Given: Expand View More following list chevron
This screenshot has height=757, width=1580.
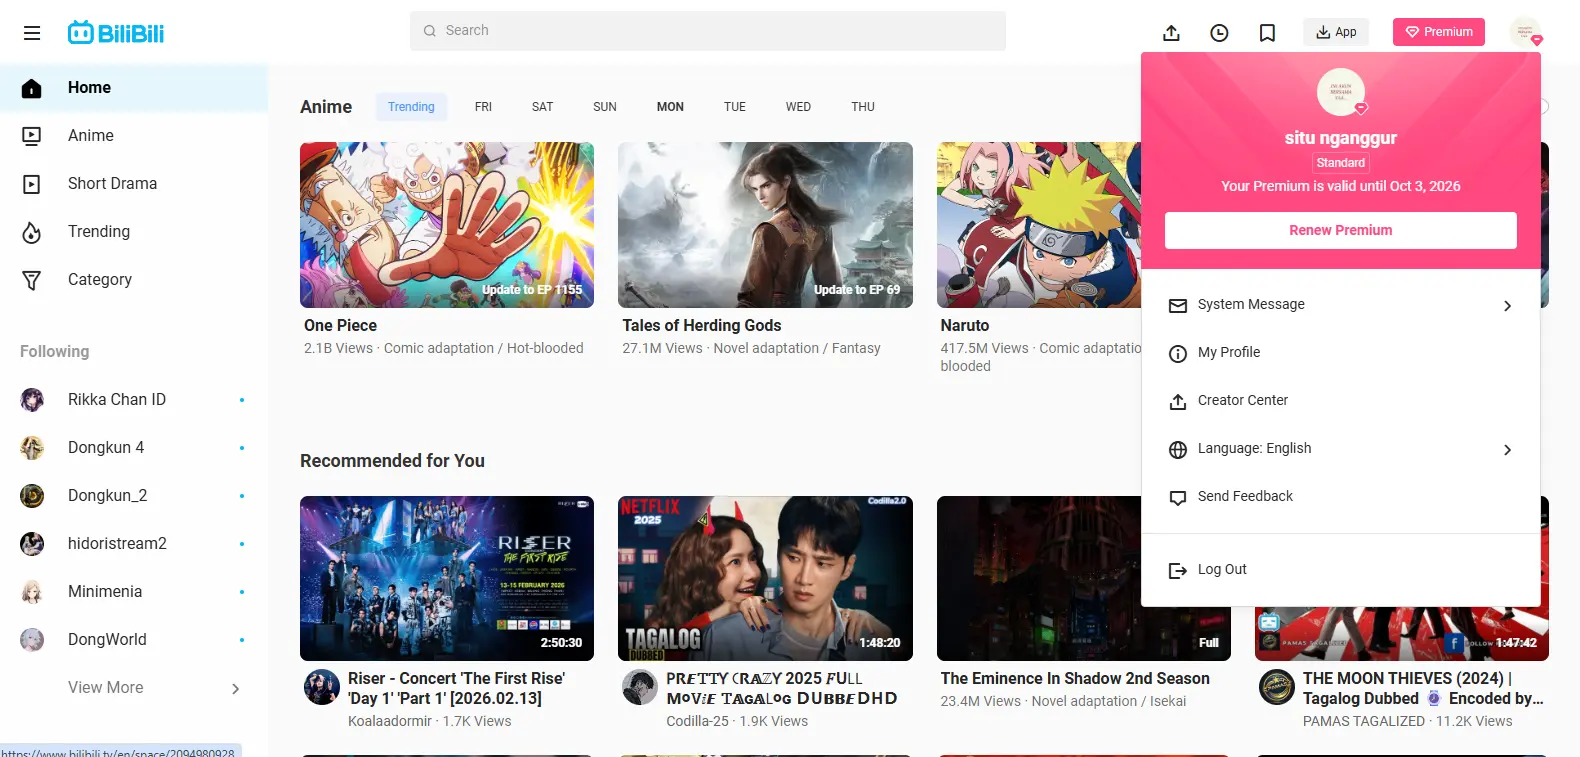Looking at the screenshot, I should (x=236, y=689).
